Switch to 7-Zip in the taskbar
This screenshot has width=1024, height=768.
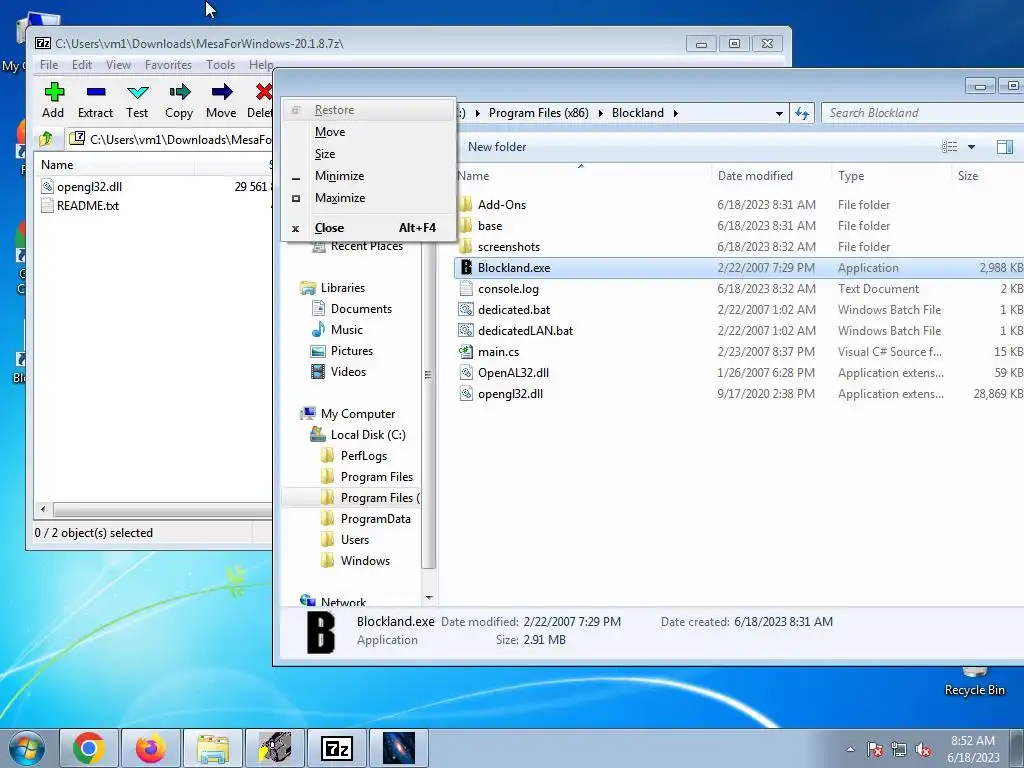[337, 748]
